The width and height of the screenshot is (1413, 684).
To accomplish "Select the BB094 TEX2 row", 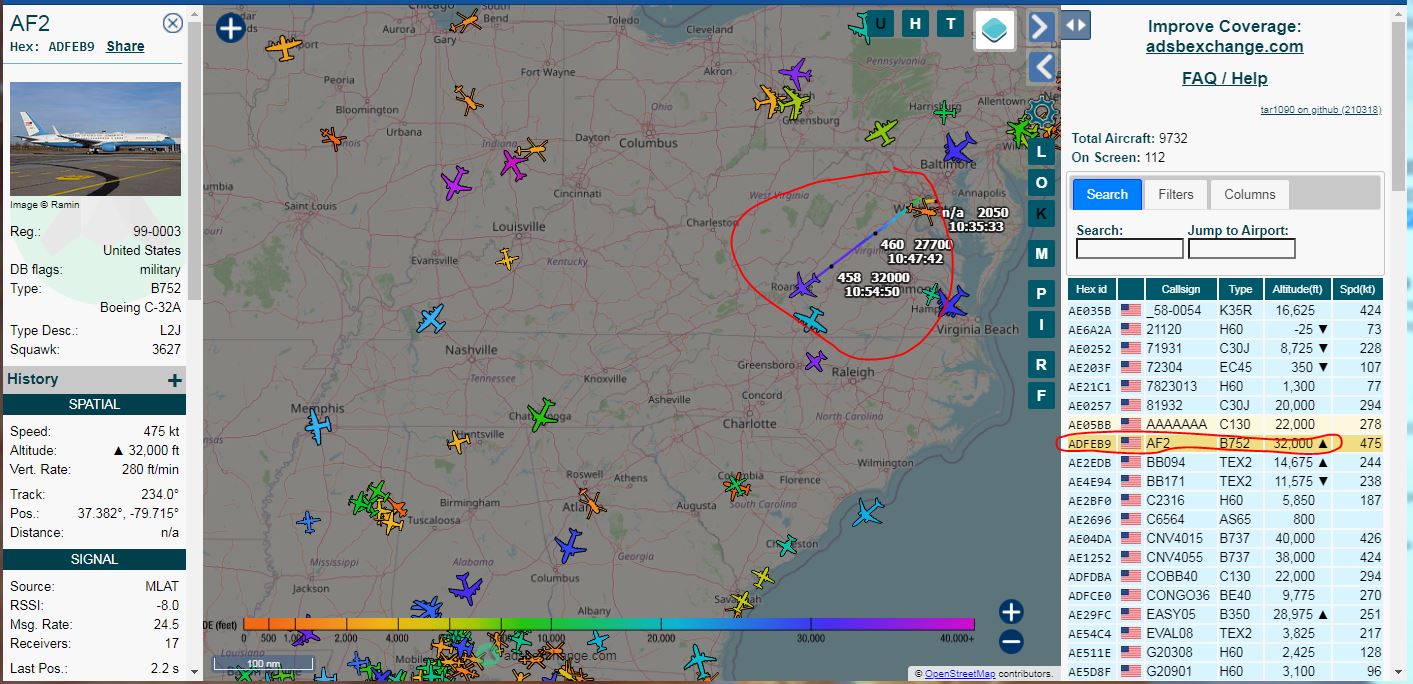I will click(x=1226, y=462).
